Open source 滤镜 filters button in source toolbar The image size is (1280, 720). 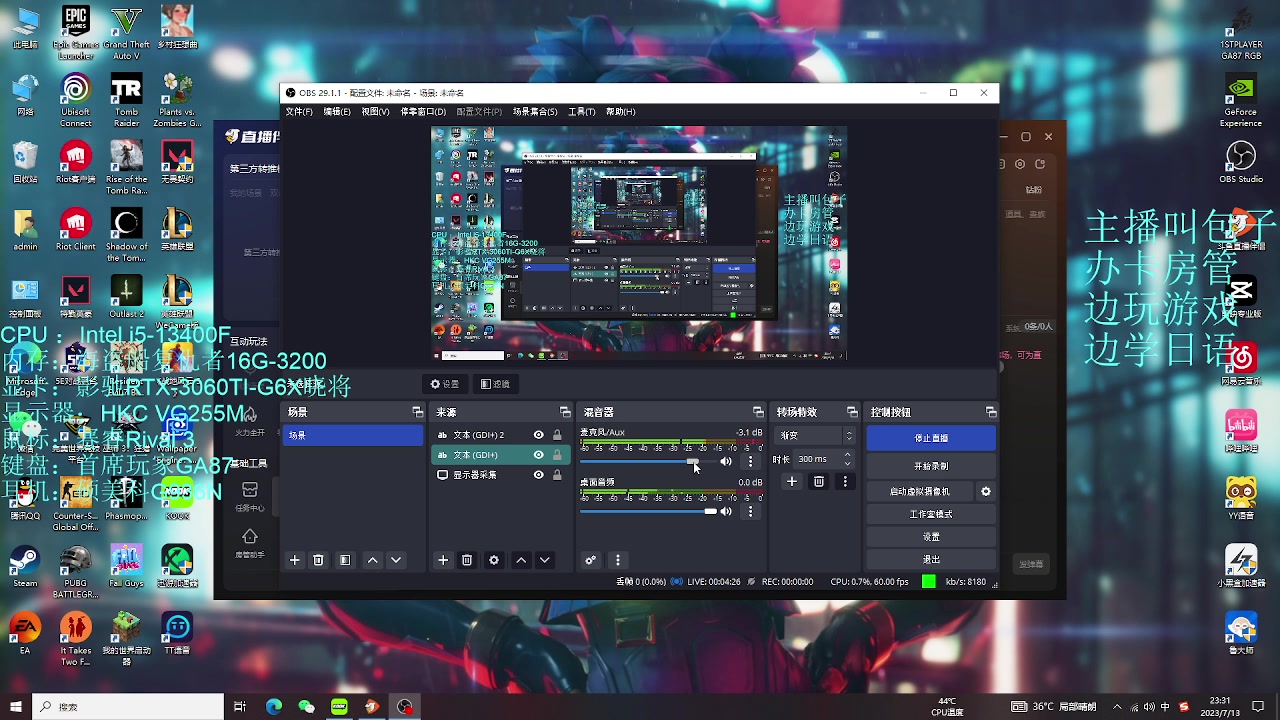(x=495, y=384)
